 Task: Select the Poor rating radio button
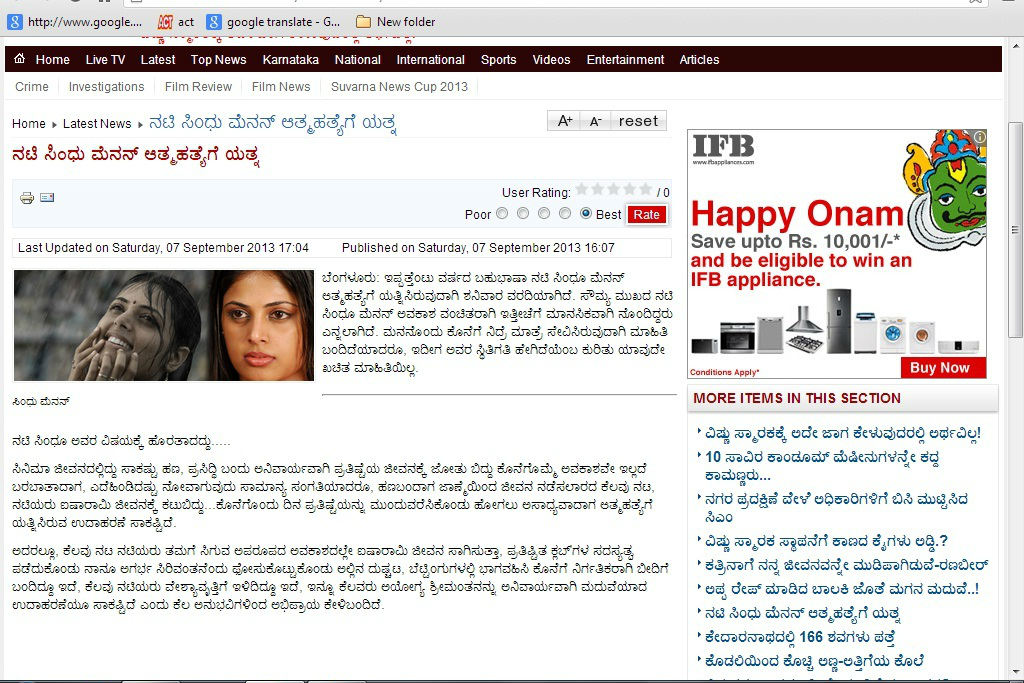(502, 213)
